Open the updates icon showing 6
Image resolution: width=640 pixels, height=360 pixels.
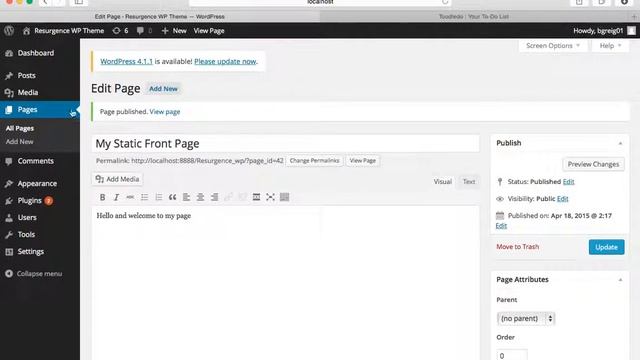pyautogui.click(x=120, y=31)
